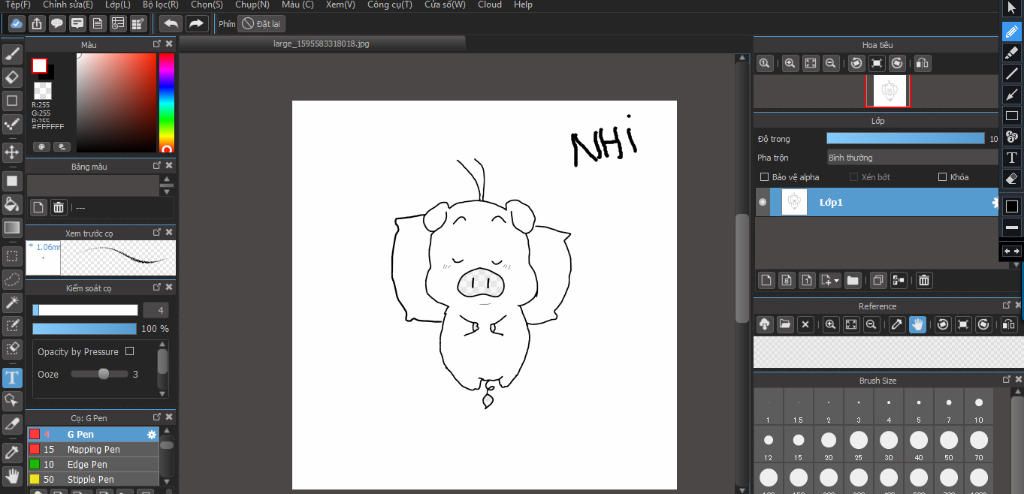Select the Text tool in left toolbar
Viewport: 1024px width, 494px height.
12,377
